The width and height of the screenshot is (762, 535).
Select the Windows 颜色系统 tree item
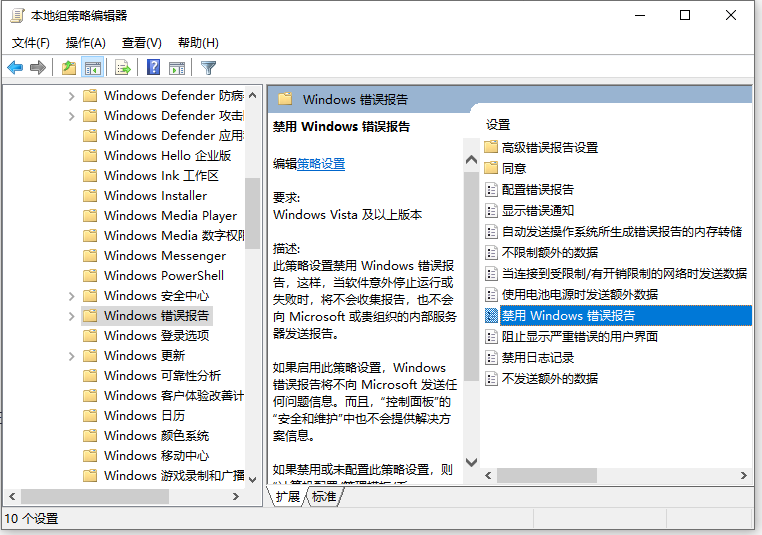click(x=156, y=435)
